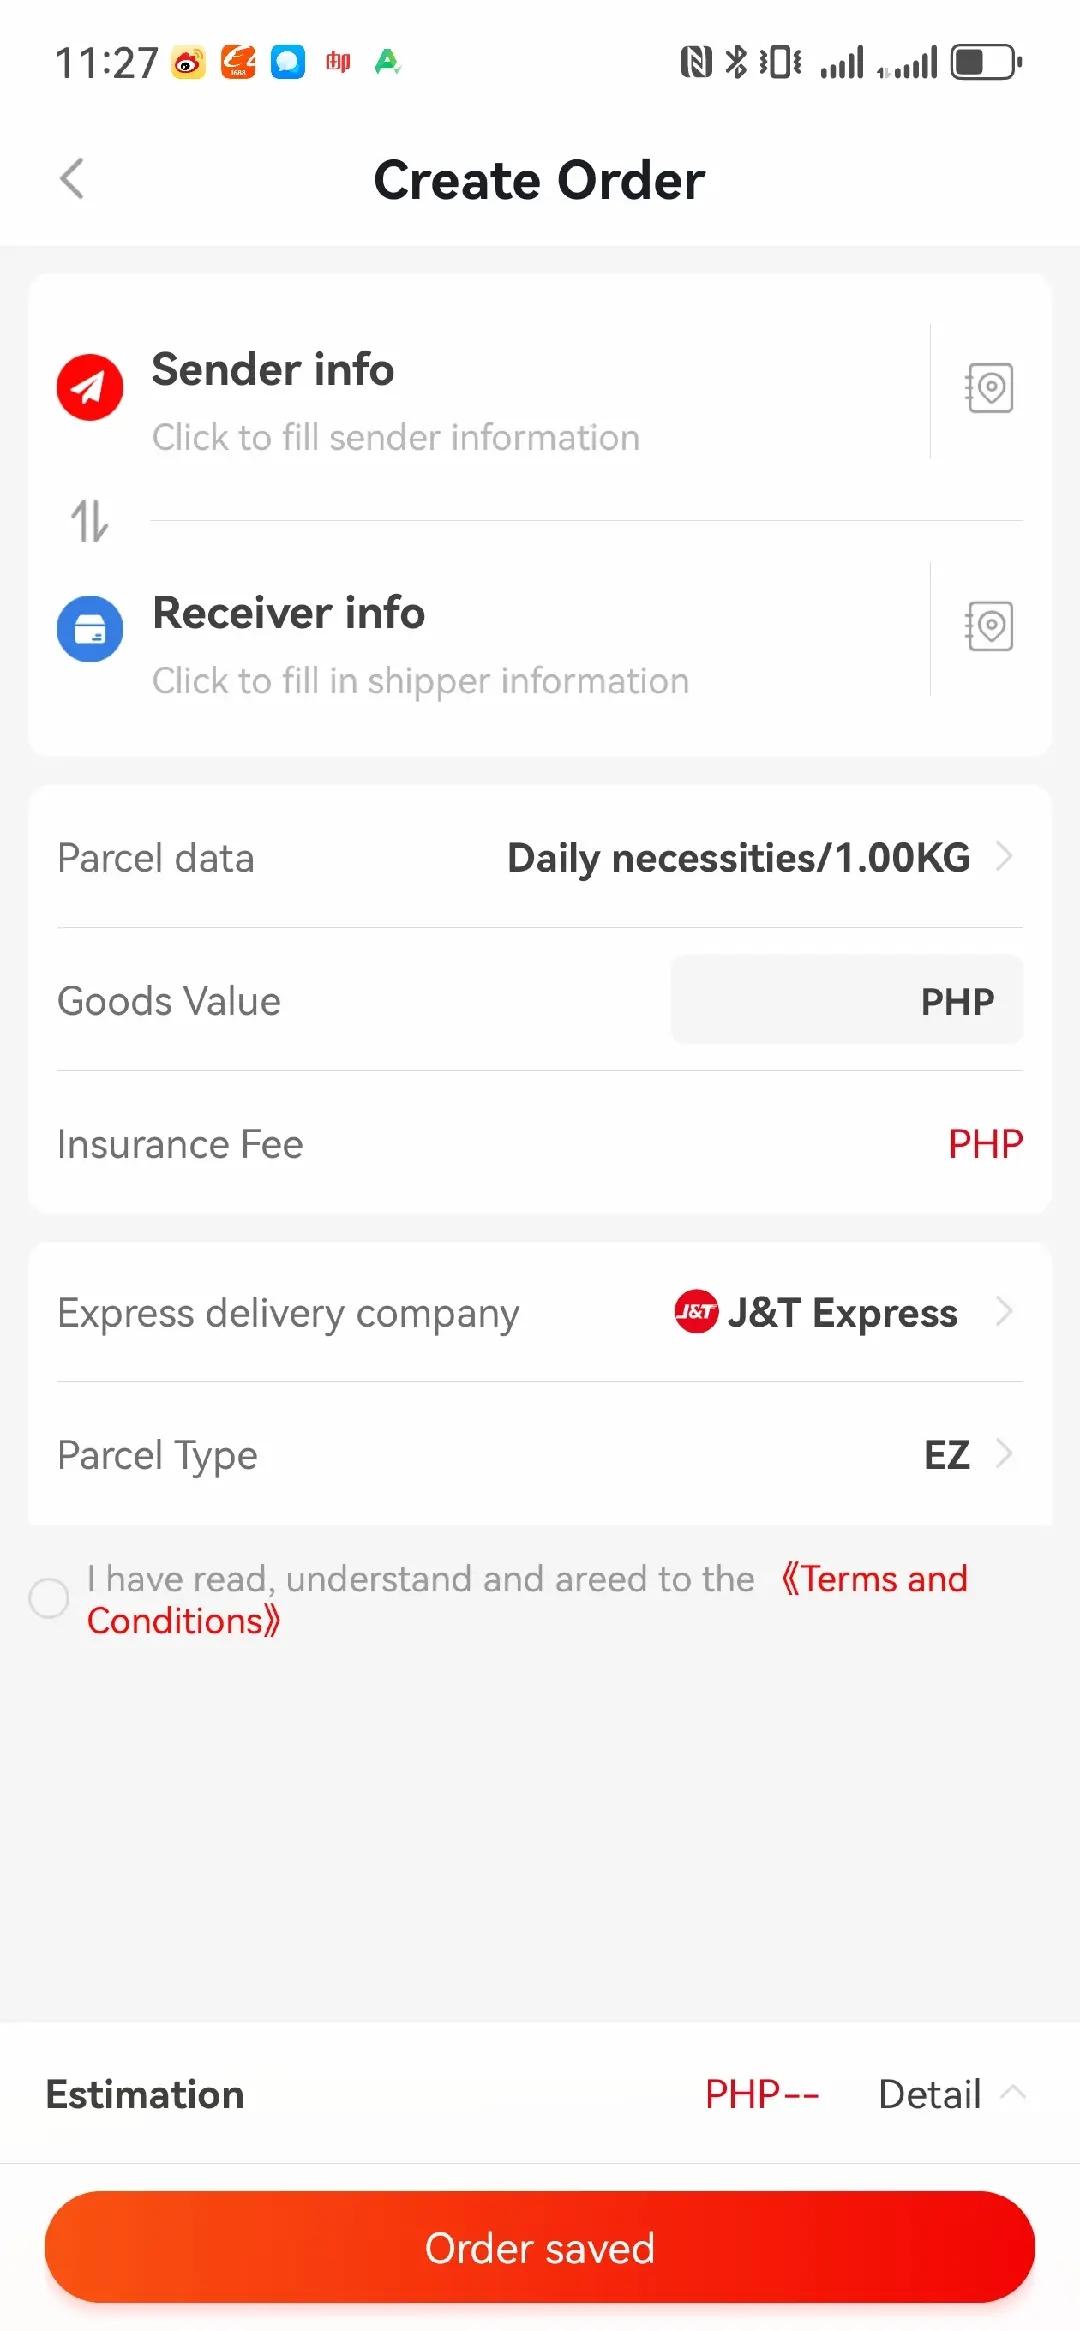Tap the blue Receiver parcel icon
The image size is (1080, 2331).
pos(90,629)
